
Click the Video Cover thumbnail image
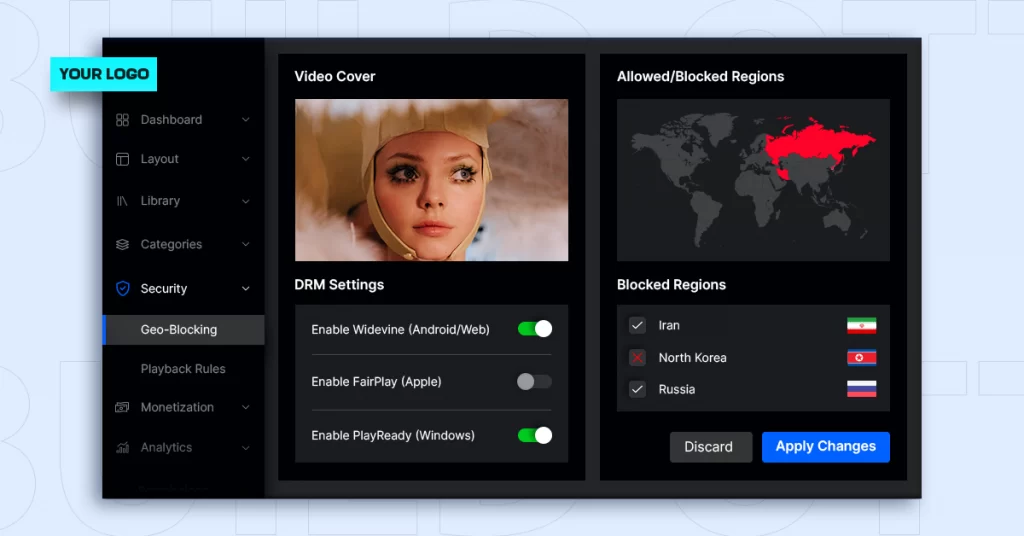pos(431,180)
